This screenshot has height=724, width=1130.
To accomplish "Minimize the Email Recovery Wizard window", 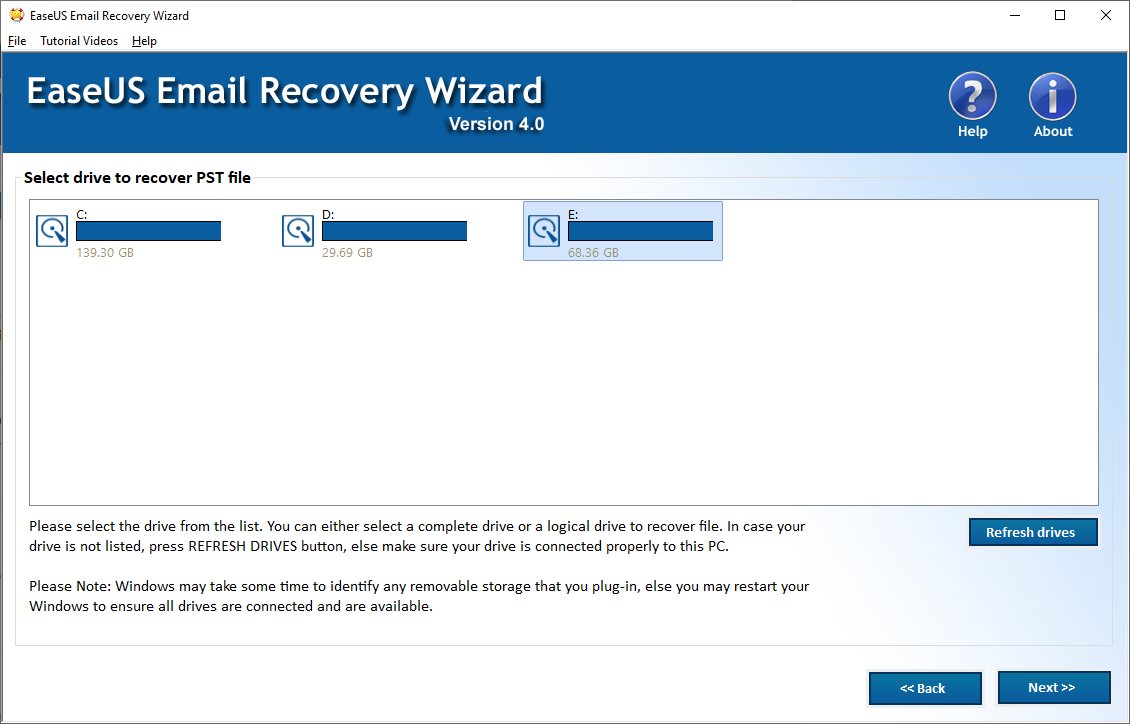I will click(1013, 15).
